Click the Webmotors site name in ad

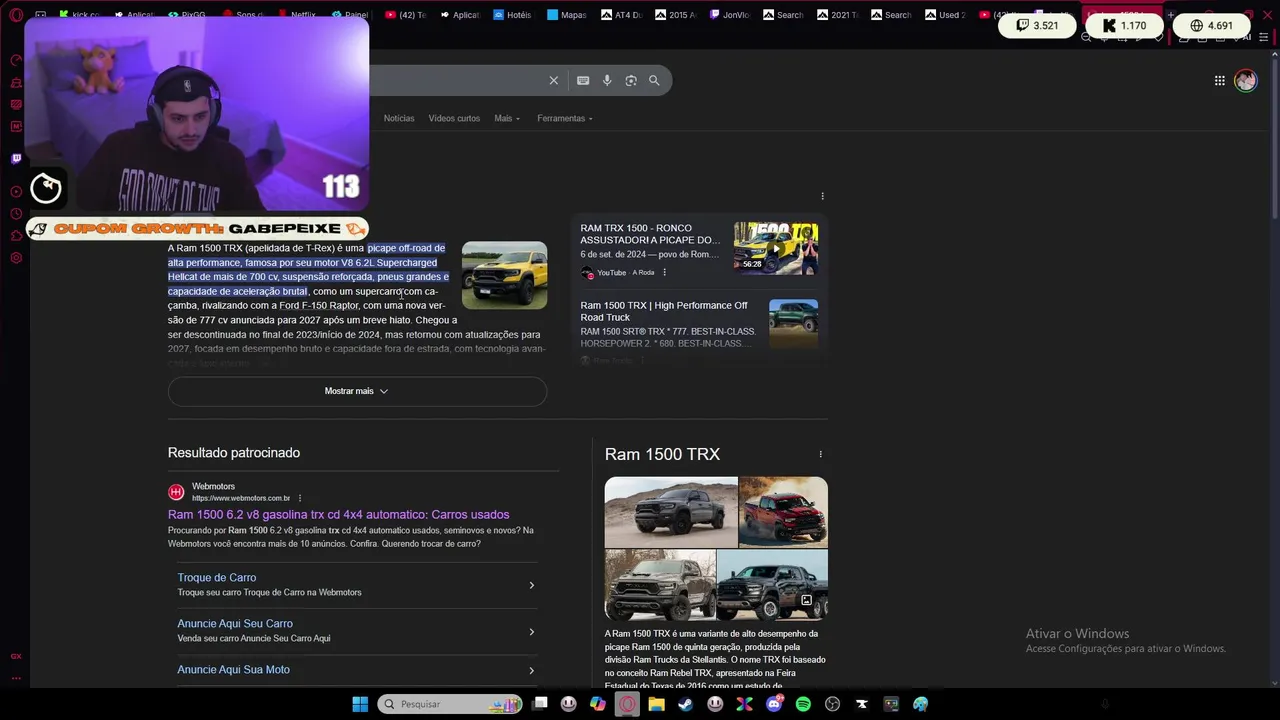click(x=213, y=487)
